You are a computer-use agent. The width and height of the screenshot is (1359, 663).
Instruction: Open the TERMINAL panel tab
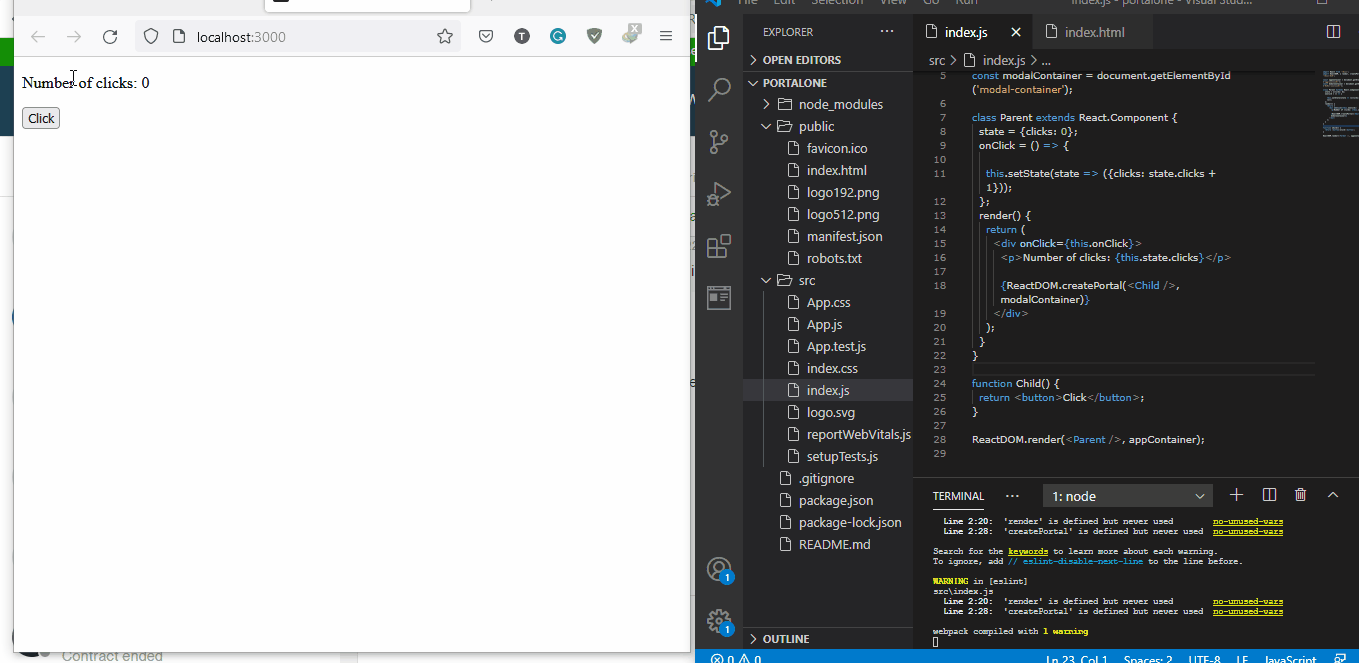point(957,496)
